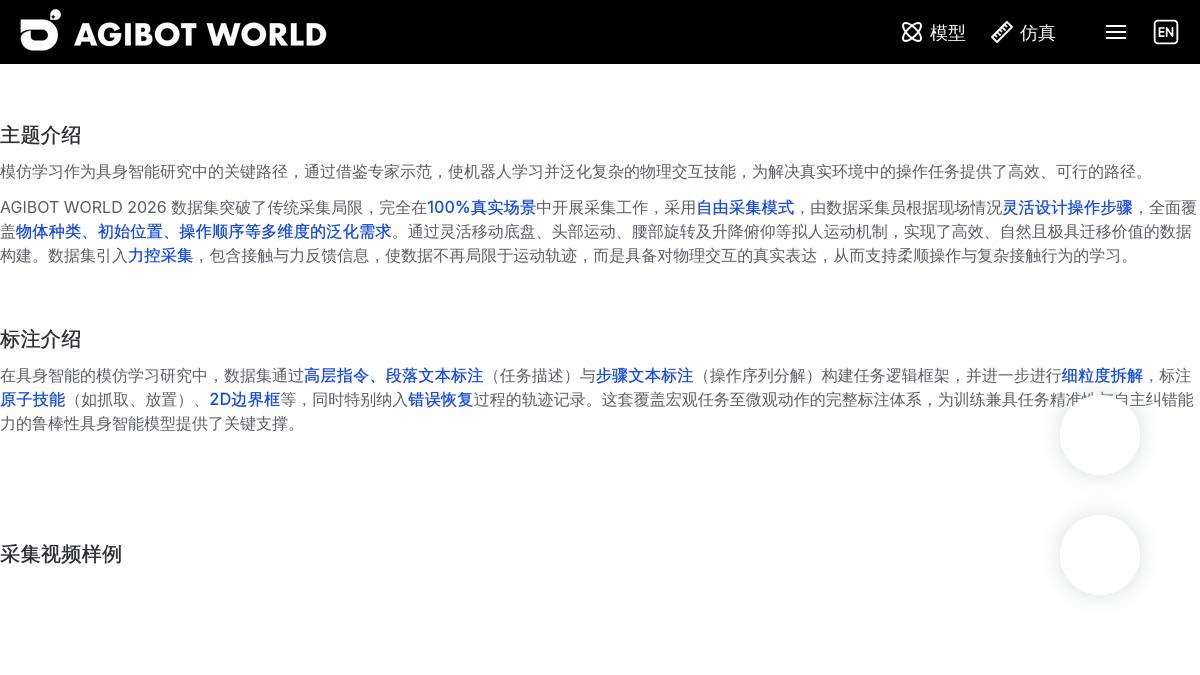
Task: Click the highlighted text 错误恢复
Action: [440, 399]
